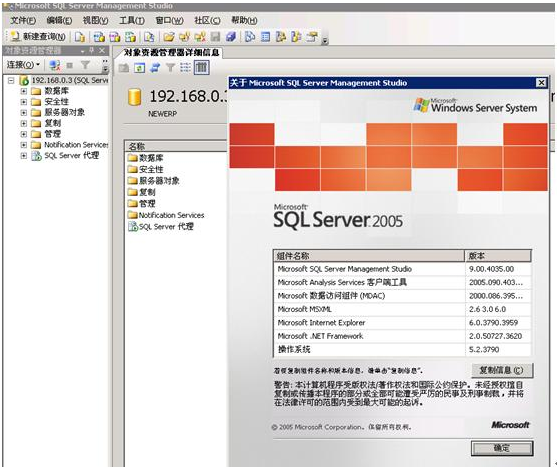
Task: Open the 工具(T) menu
Action: pyautogui.click(x=131, y=20)
